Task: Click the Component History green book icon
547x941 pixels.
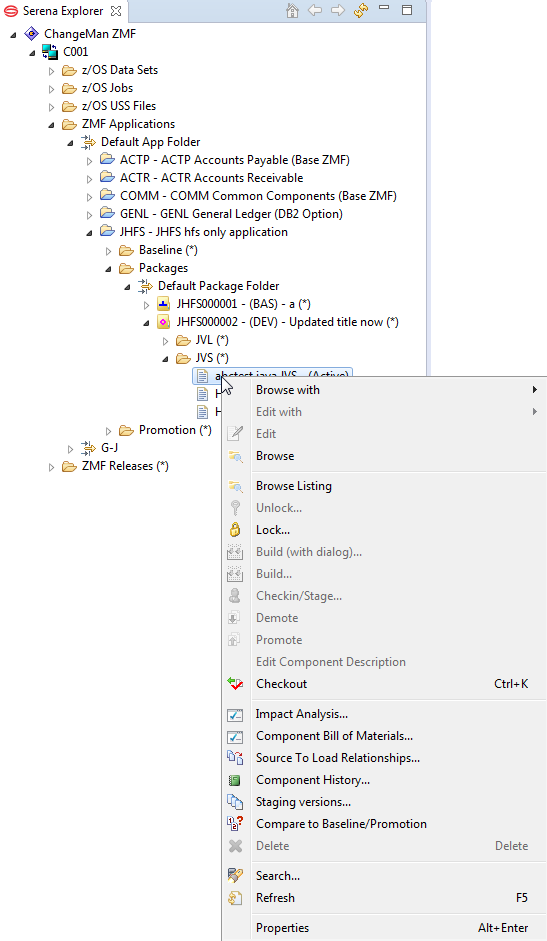Action: pyautogui.click(x=235, y=780)
